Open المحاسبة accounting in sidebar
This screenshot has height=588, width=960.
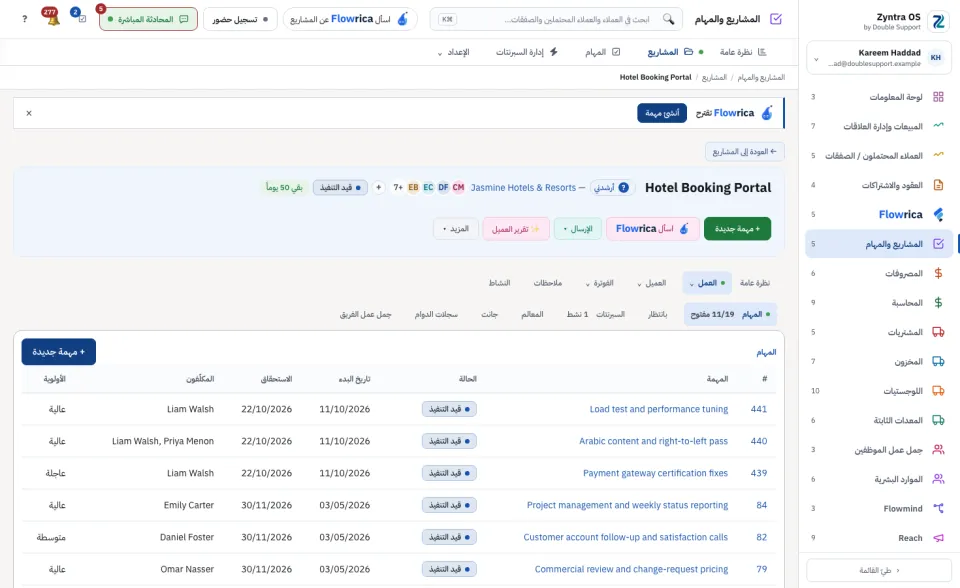point(879,303)
